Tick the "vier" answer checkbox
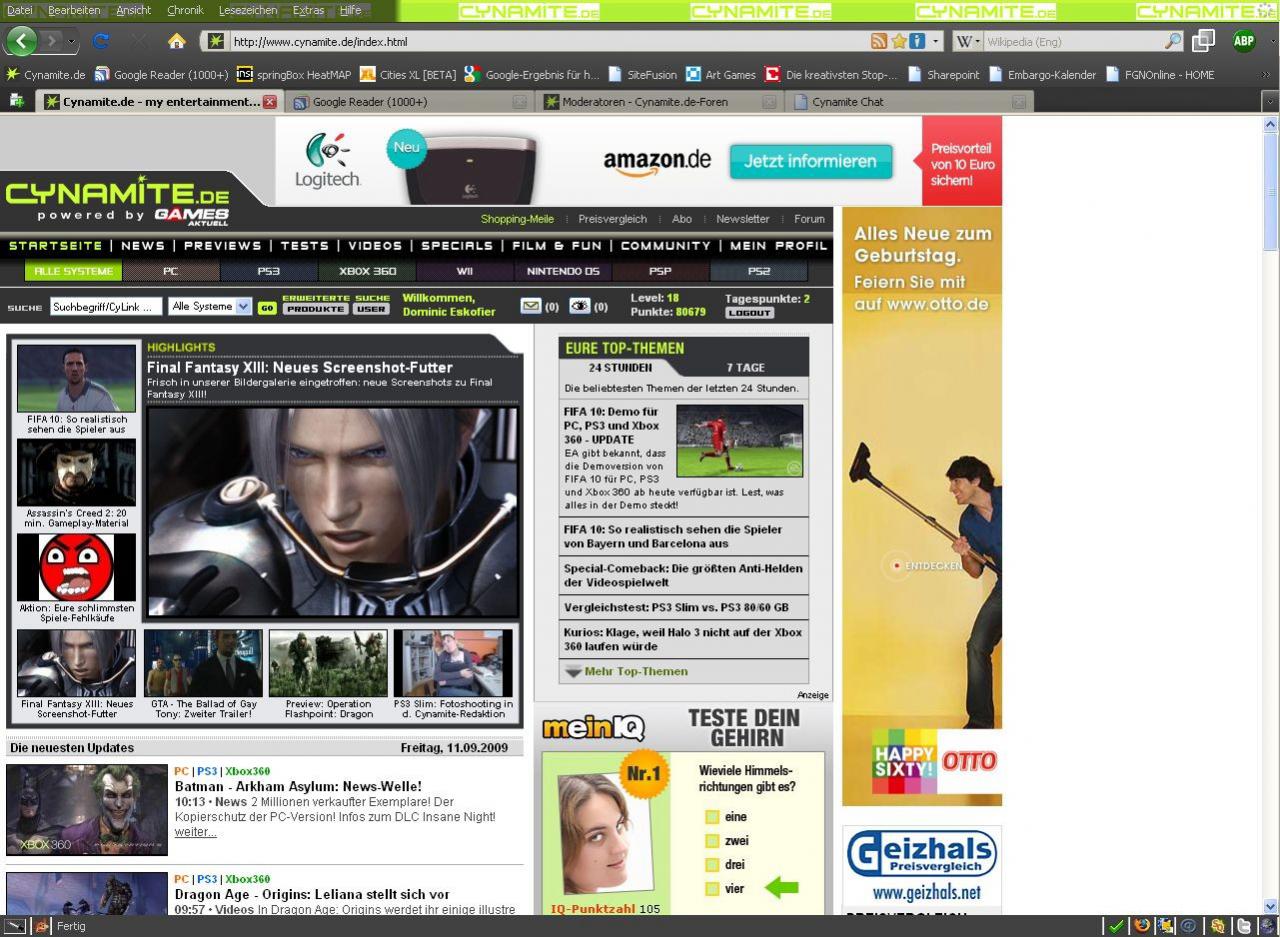 pos(712,888)
